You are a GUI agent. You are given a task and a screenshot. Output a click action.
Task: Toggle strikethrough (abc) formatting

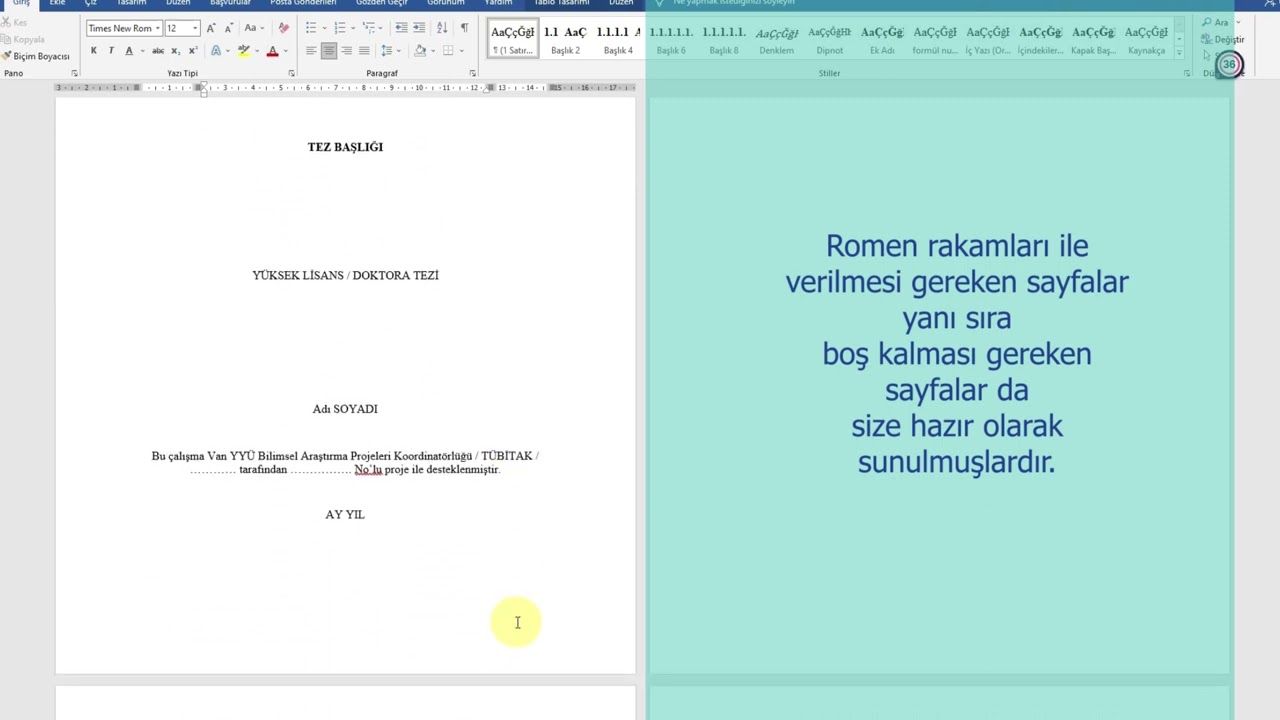tap(158, 51)
